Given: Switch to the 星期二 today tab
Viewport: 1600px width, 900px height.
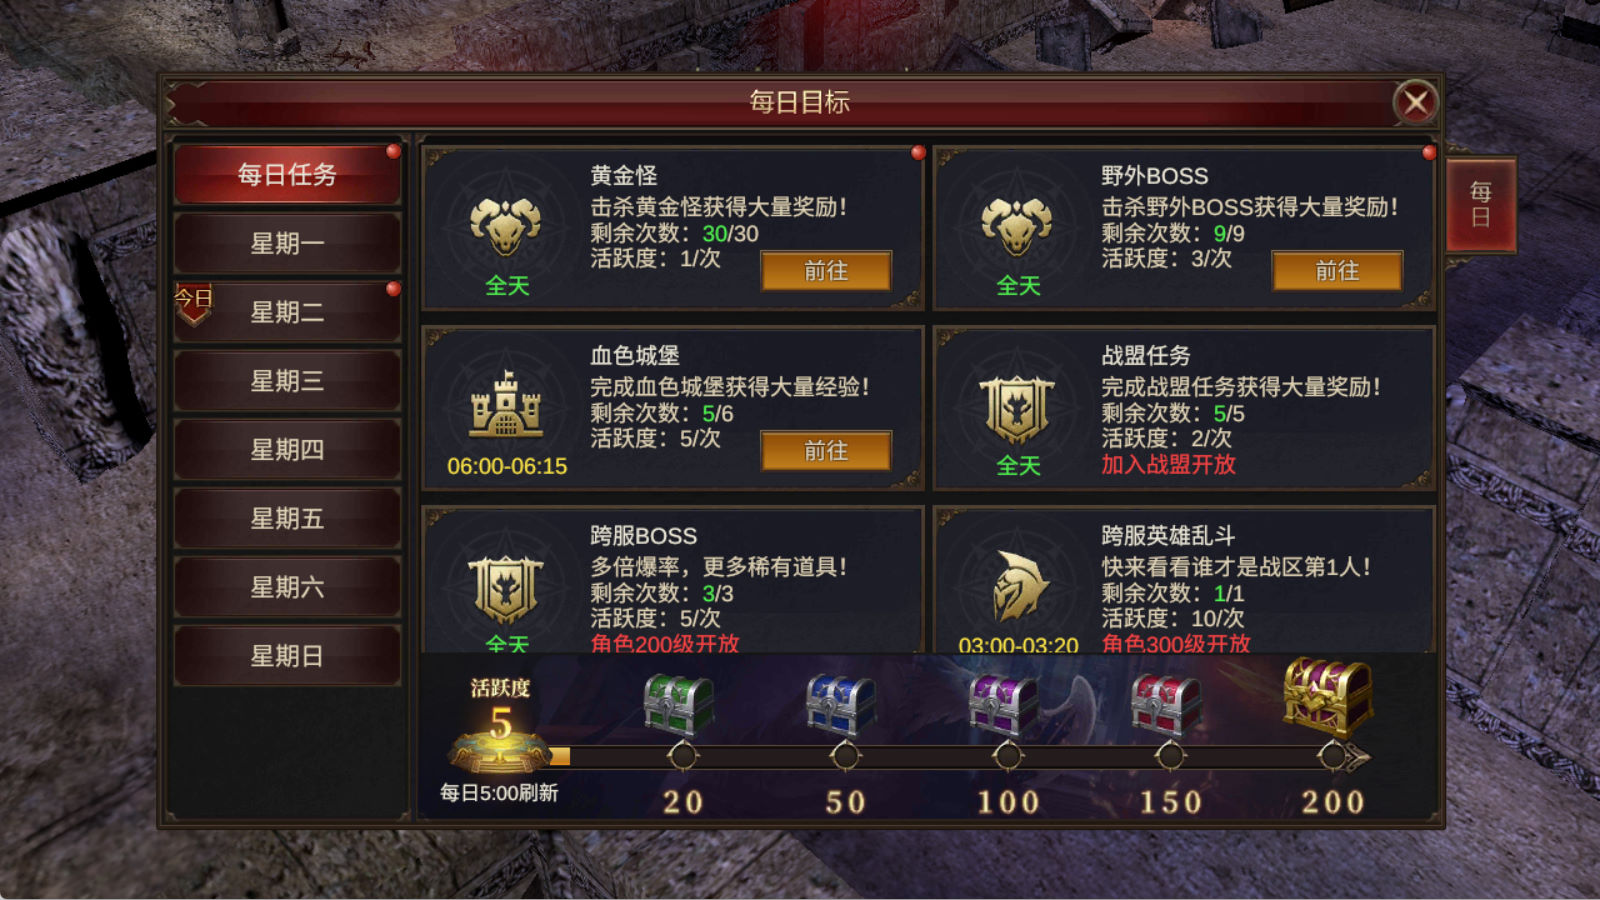Looking at the screenshot, I should (x=287, y=312).
